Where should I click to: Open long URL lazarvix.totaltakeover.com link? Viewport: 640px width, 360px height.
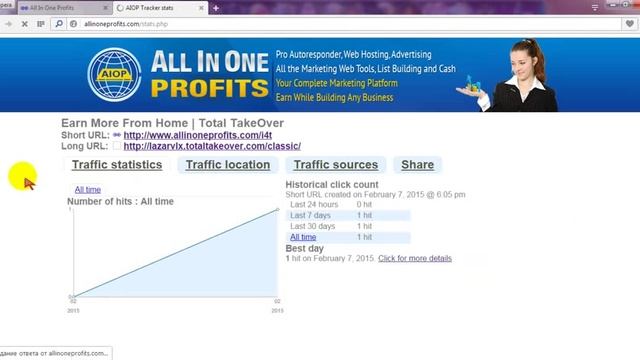[212, 146]
